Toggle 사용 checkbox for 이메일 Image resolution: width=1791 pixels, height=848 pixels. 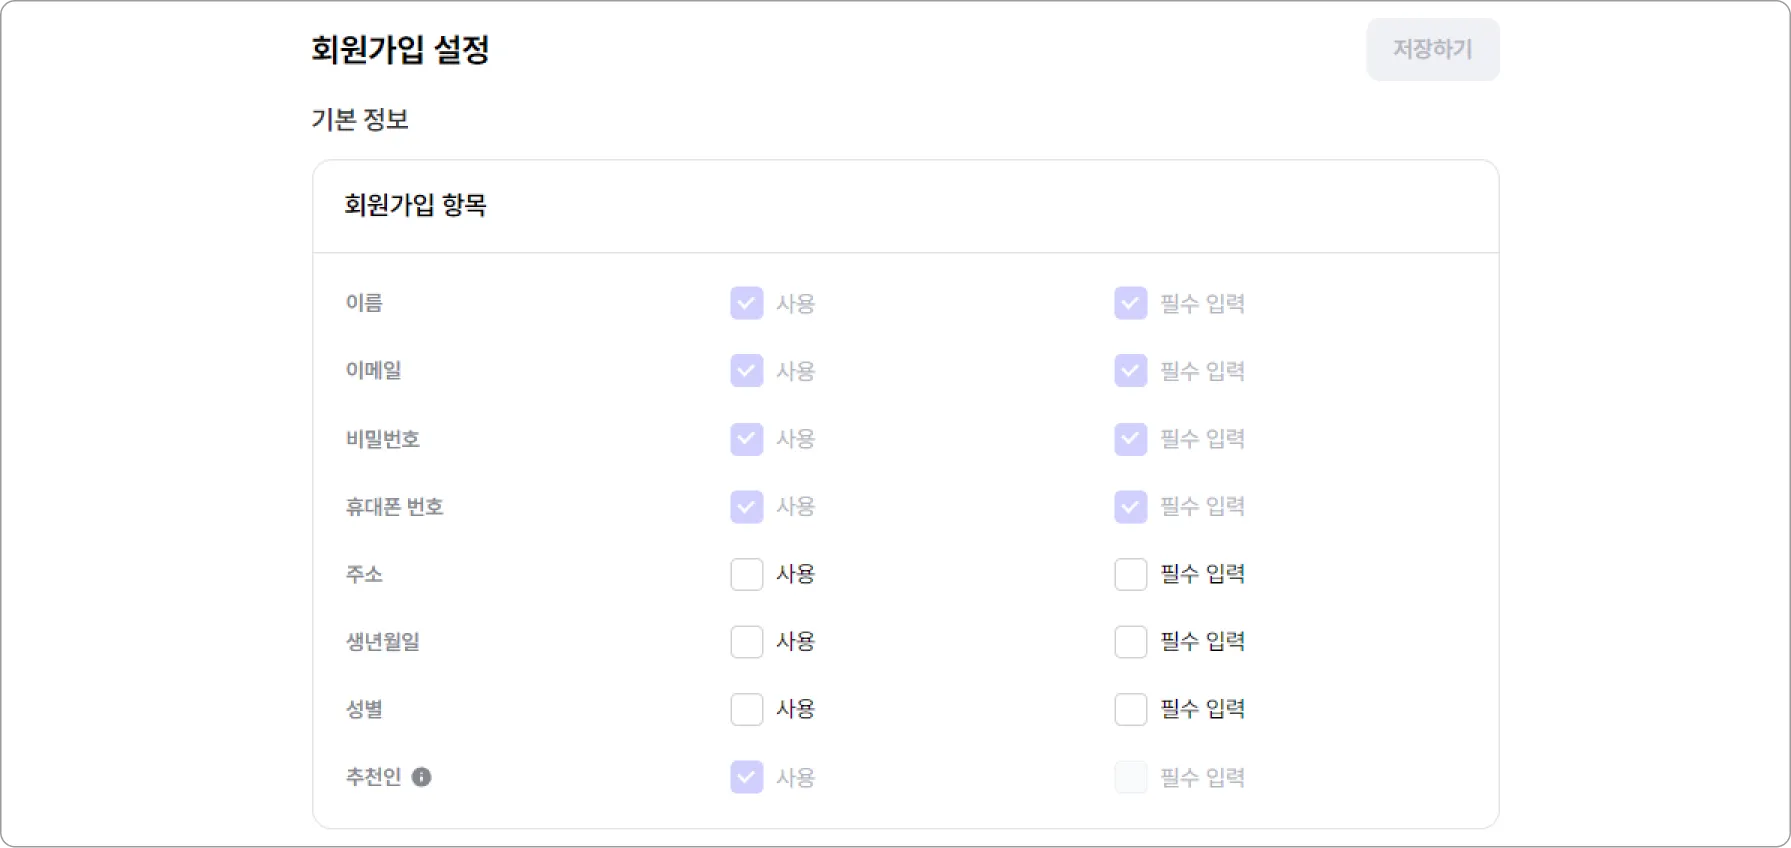pos(747,371)
